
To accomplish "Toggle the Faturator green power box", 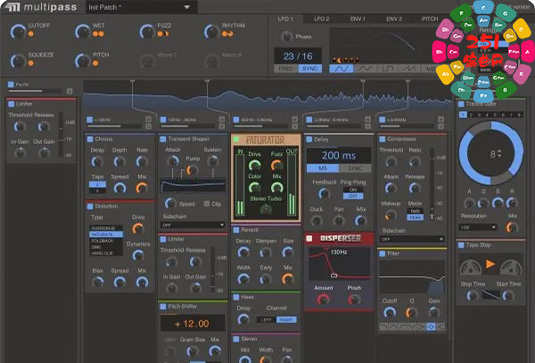I will tap(236, 140).
